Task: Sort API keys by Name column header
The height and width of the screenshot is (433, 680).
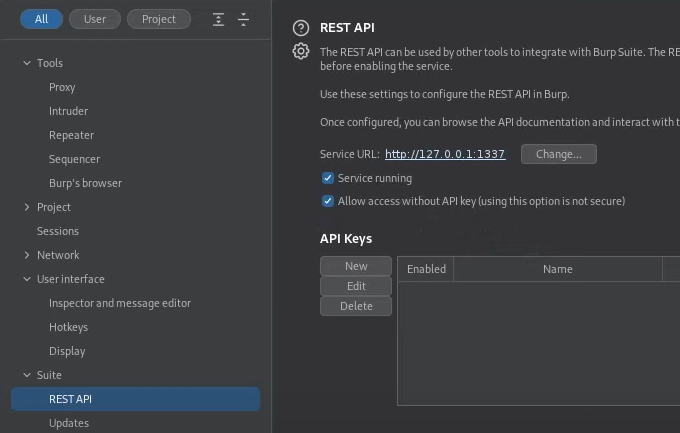Action: point(558,269)
